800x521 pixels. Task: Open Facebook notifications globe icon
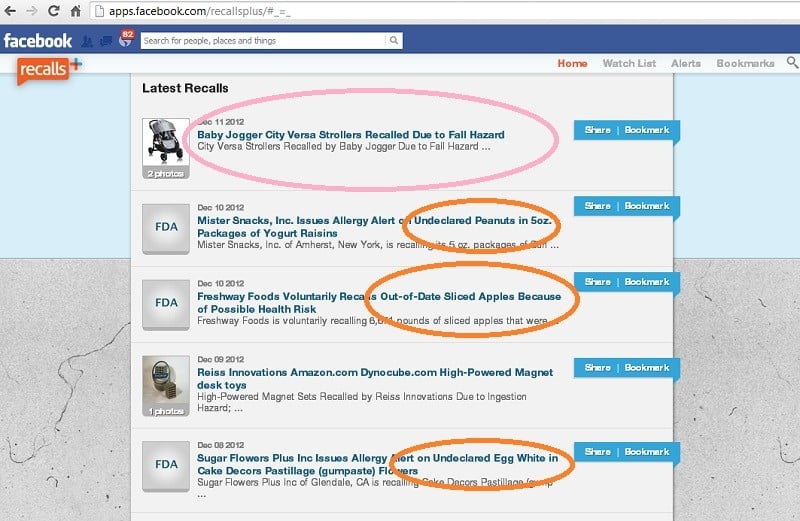click(x=125, y=40)
